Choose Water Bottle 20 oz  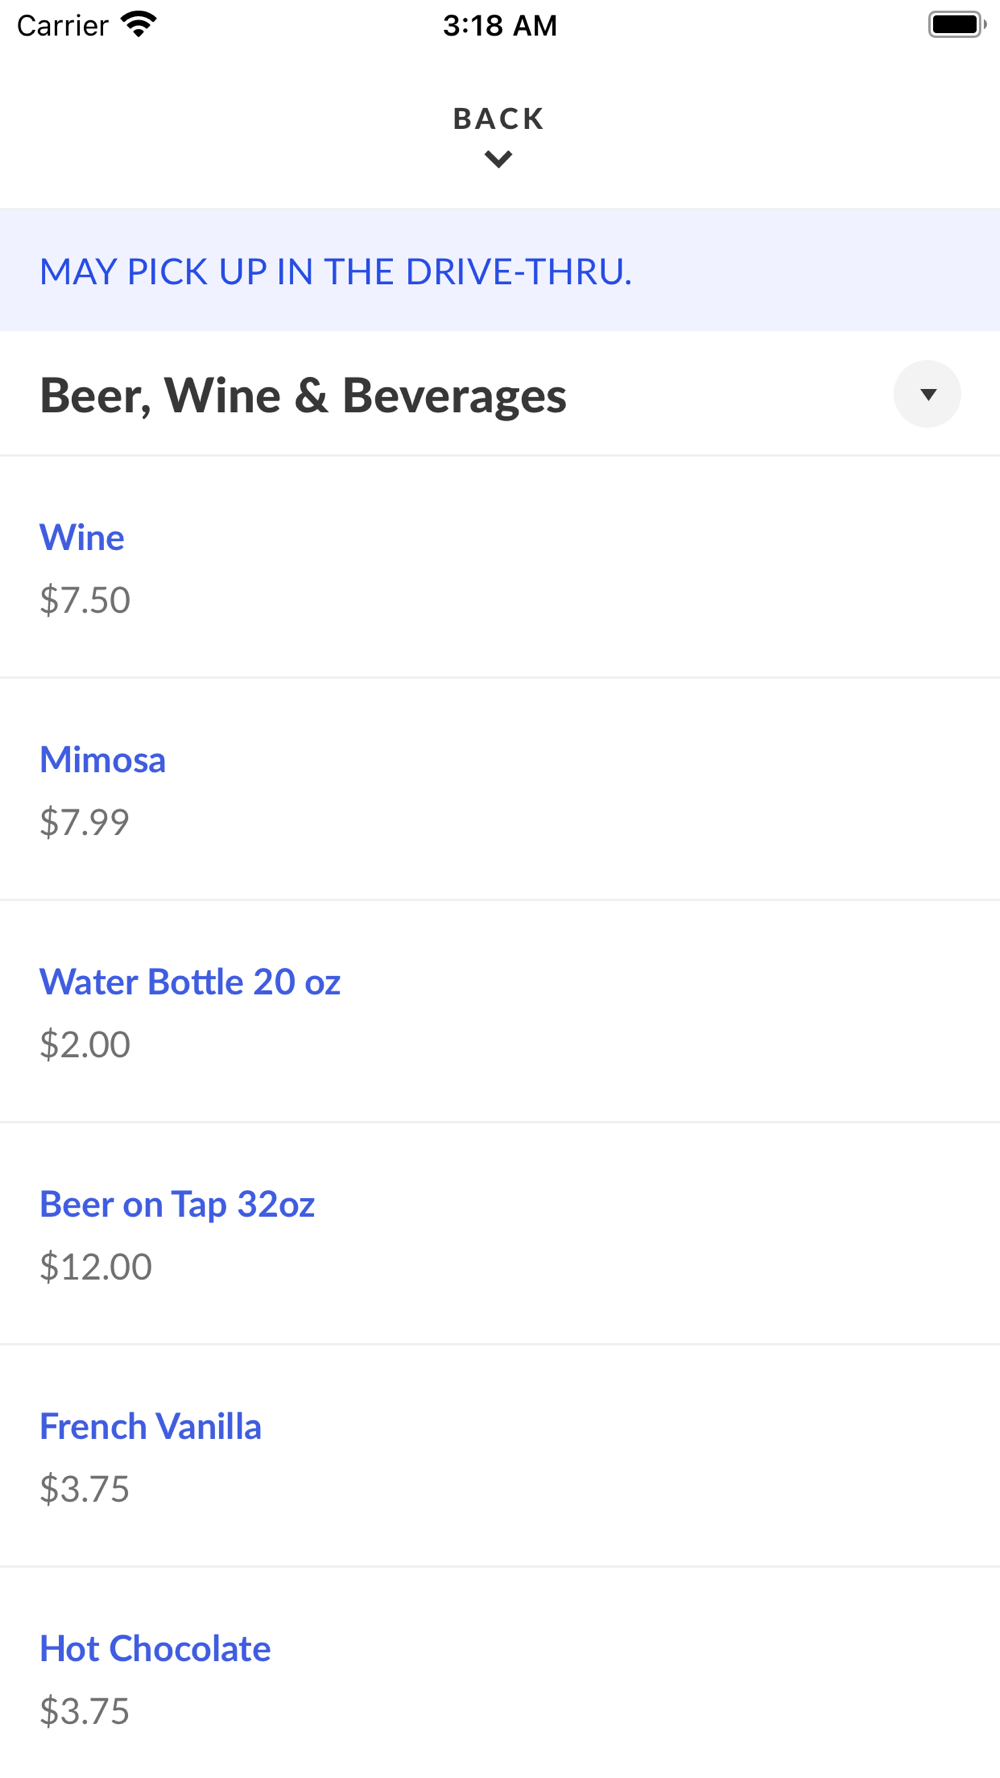190,982
